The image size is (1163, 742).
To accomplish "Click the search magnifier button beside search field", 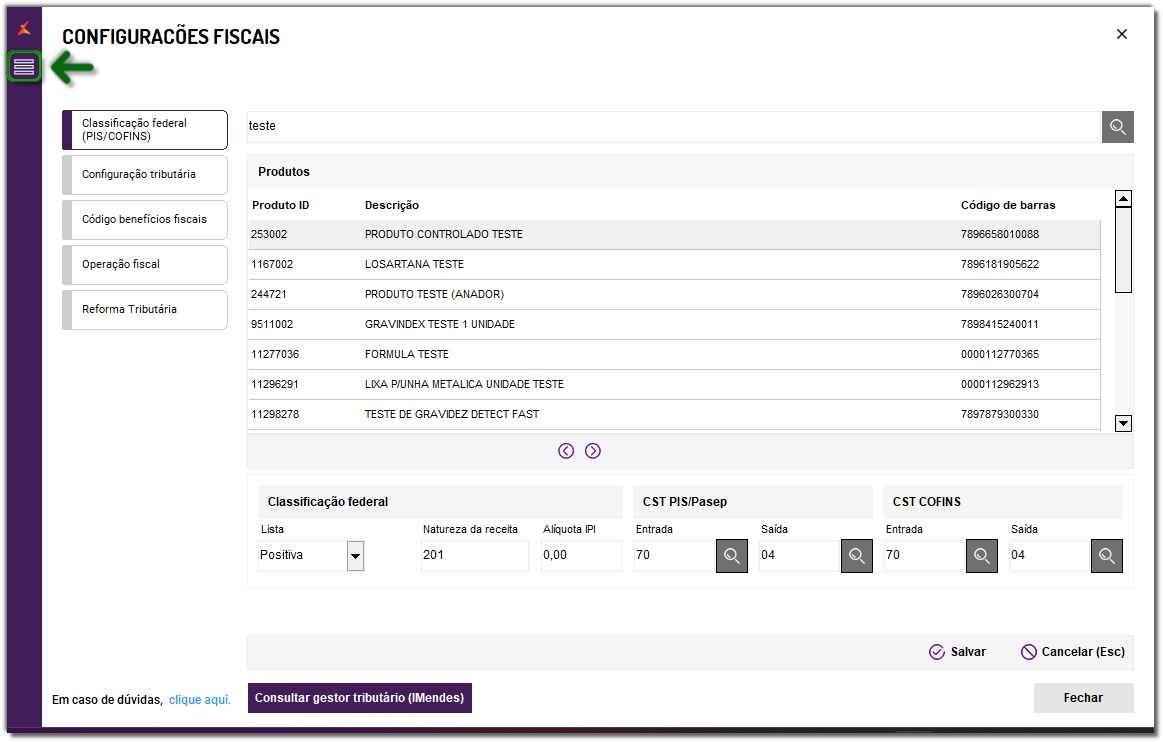I will click(1118, 127).
